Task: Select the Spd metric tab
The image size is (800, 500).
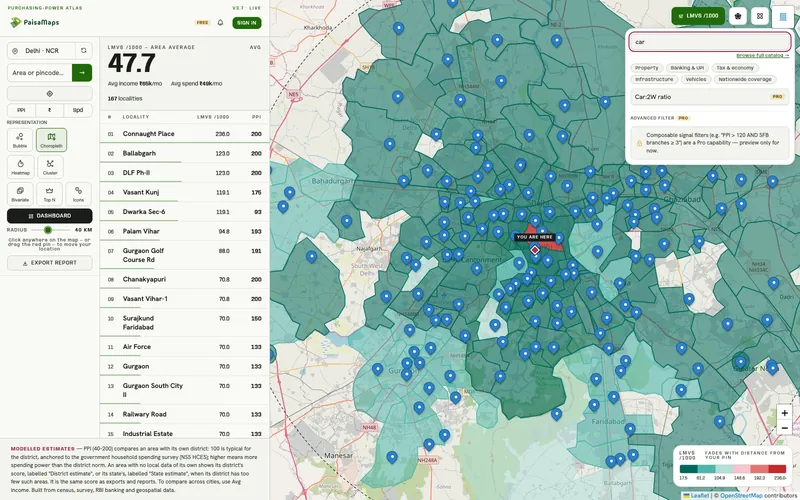Action: [x=78, y=110]
